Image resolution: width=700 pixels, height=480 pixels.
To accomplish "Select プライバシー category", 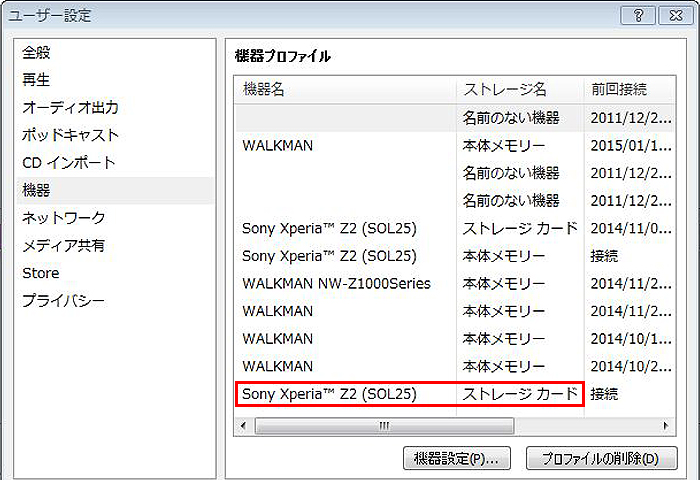I will pyautogui.click(x=115, y=301).
